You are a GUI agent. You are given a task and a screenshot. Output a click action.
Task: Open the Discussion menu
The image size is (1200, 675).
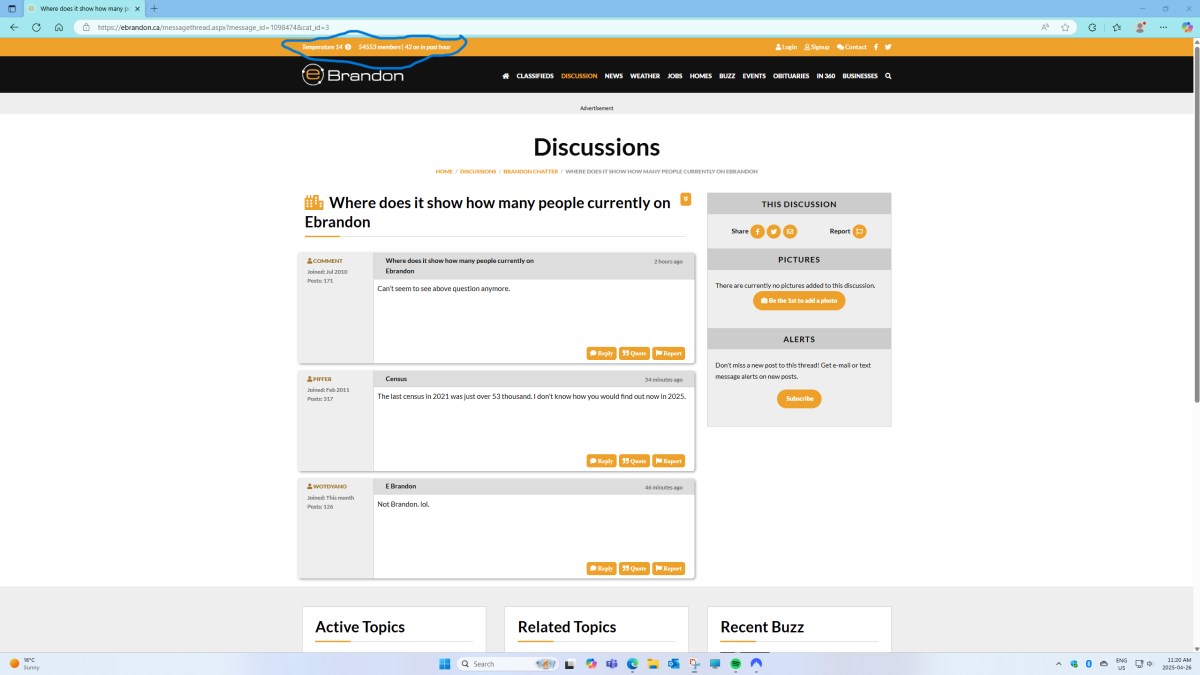click(x=579, y=76)
